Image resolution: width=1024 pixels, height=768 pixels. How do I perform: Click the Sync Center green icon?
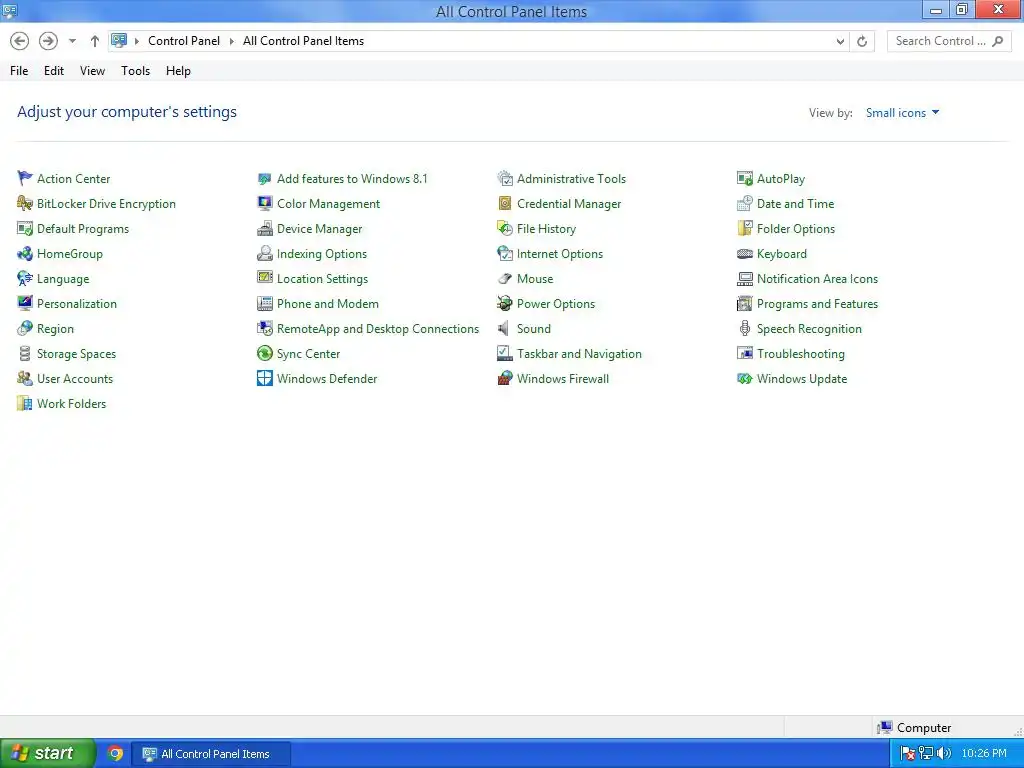click(x=264, y=353)
